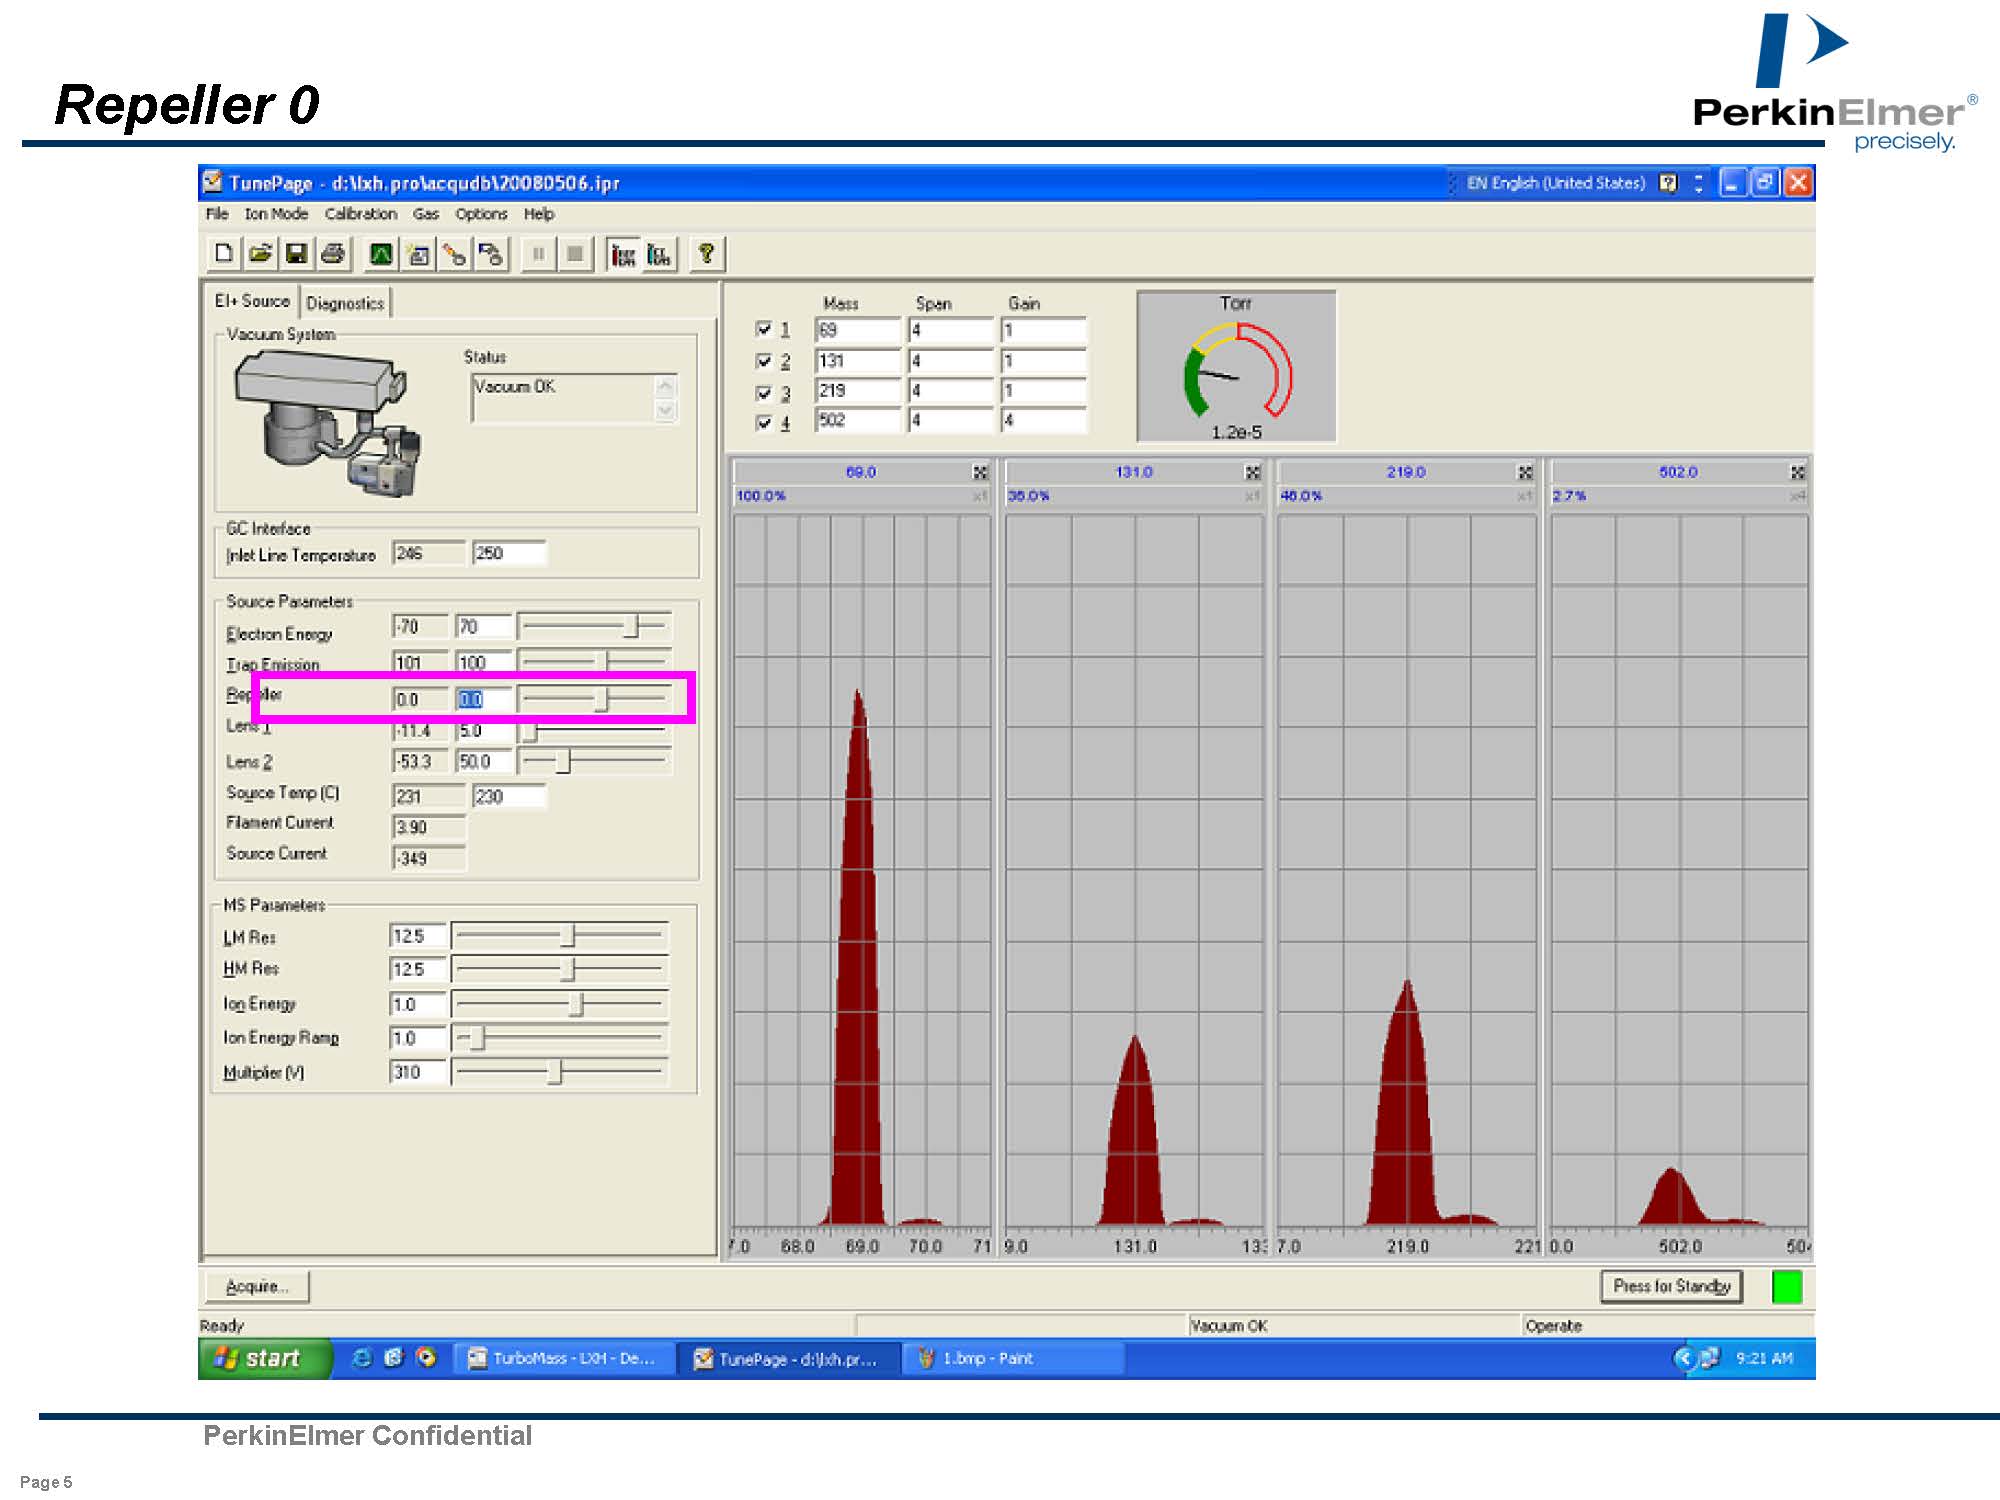Image resolution: width=2000 pixels, height=1500 pixels.
Task: Click the Electron Energy slider
Action: (x=594, y=626)
